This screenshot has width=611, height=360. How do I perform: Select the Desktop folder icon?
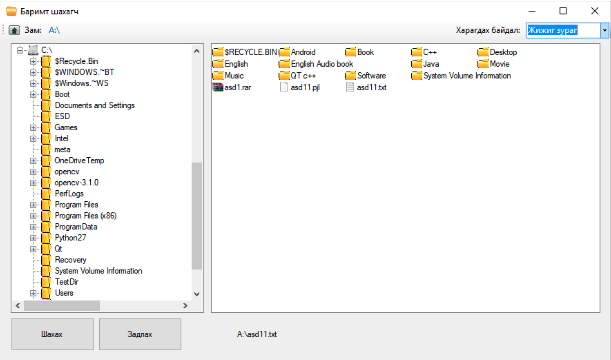click(483, 52)
